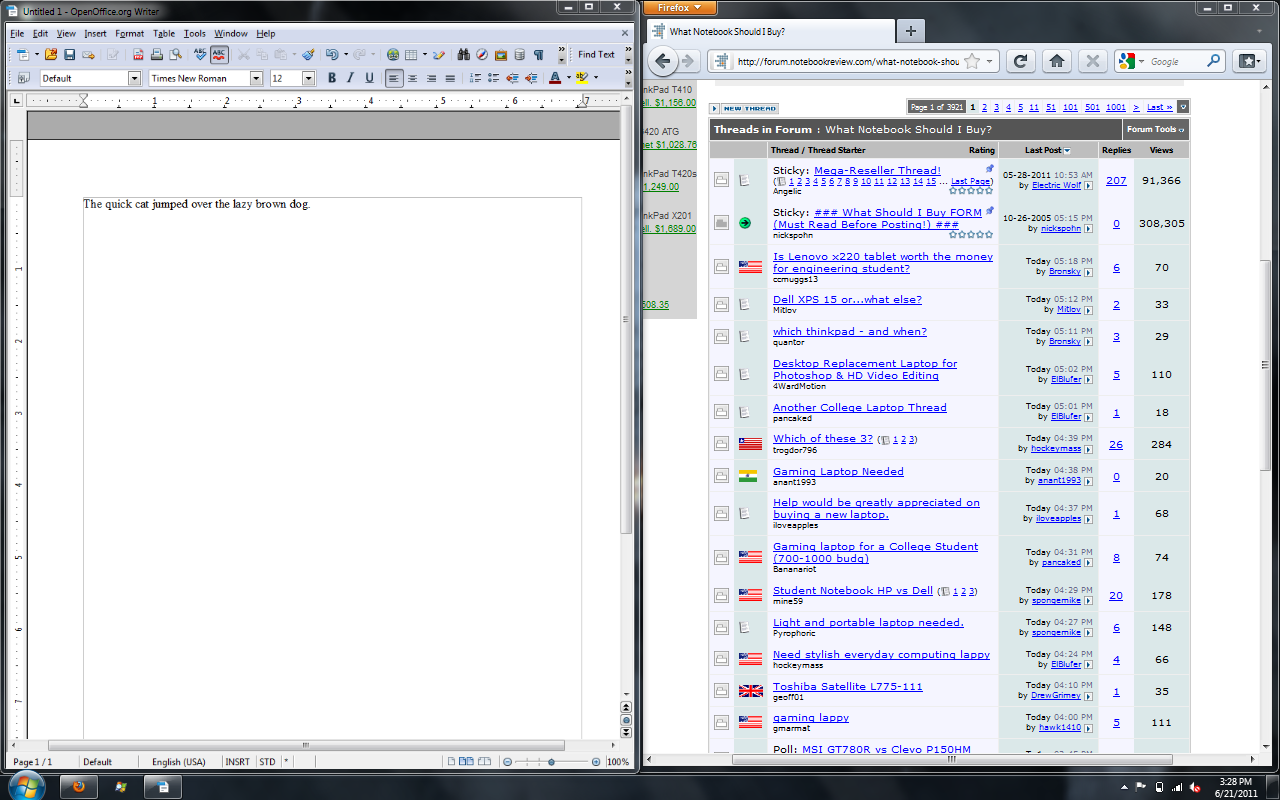Image resolution: width=1280 pixels, height=800 pixels.
Task: Run the Spelling and Grammar check icon
Action: pos(200,55)
